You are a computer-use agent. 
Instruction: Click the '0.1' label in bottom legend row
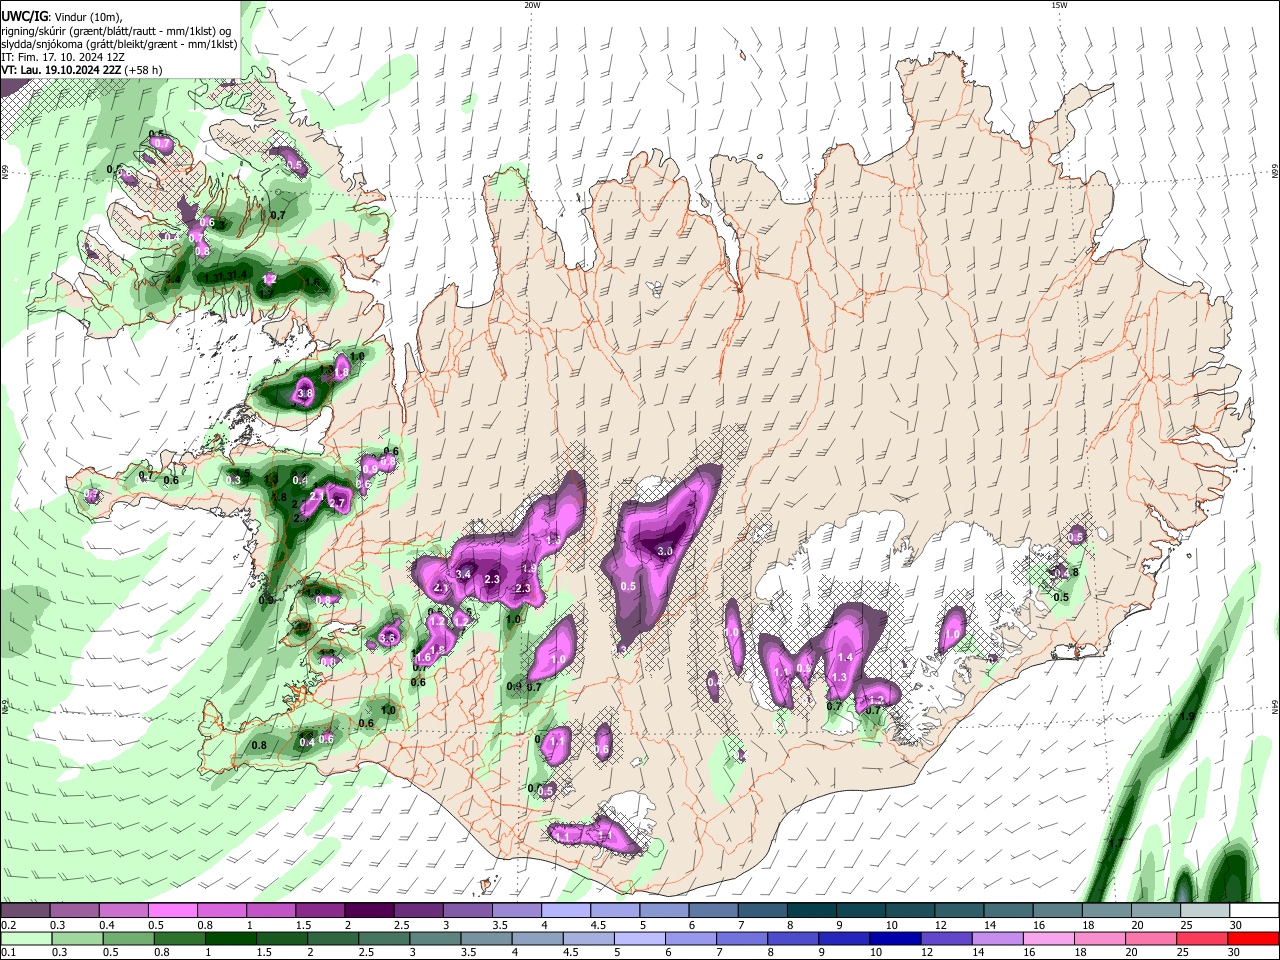tap(8, 952)
